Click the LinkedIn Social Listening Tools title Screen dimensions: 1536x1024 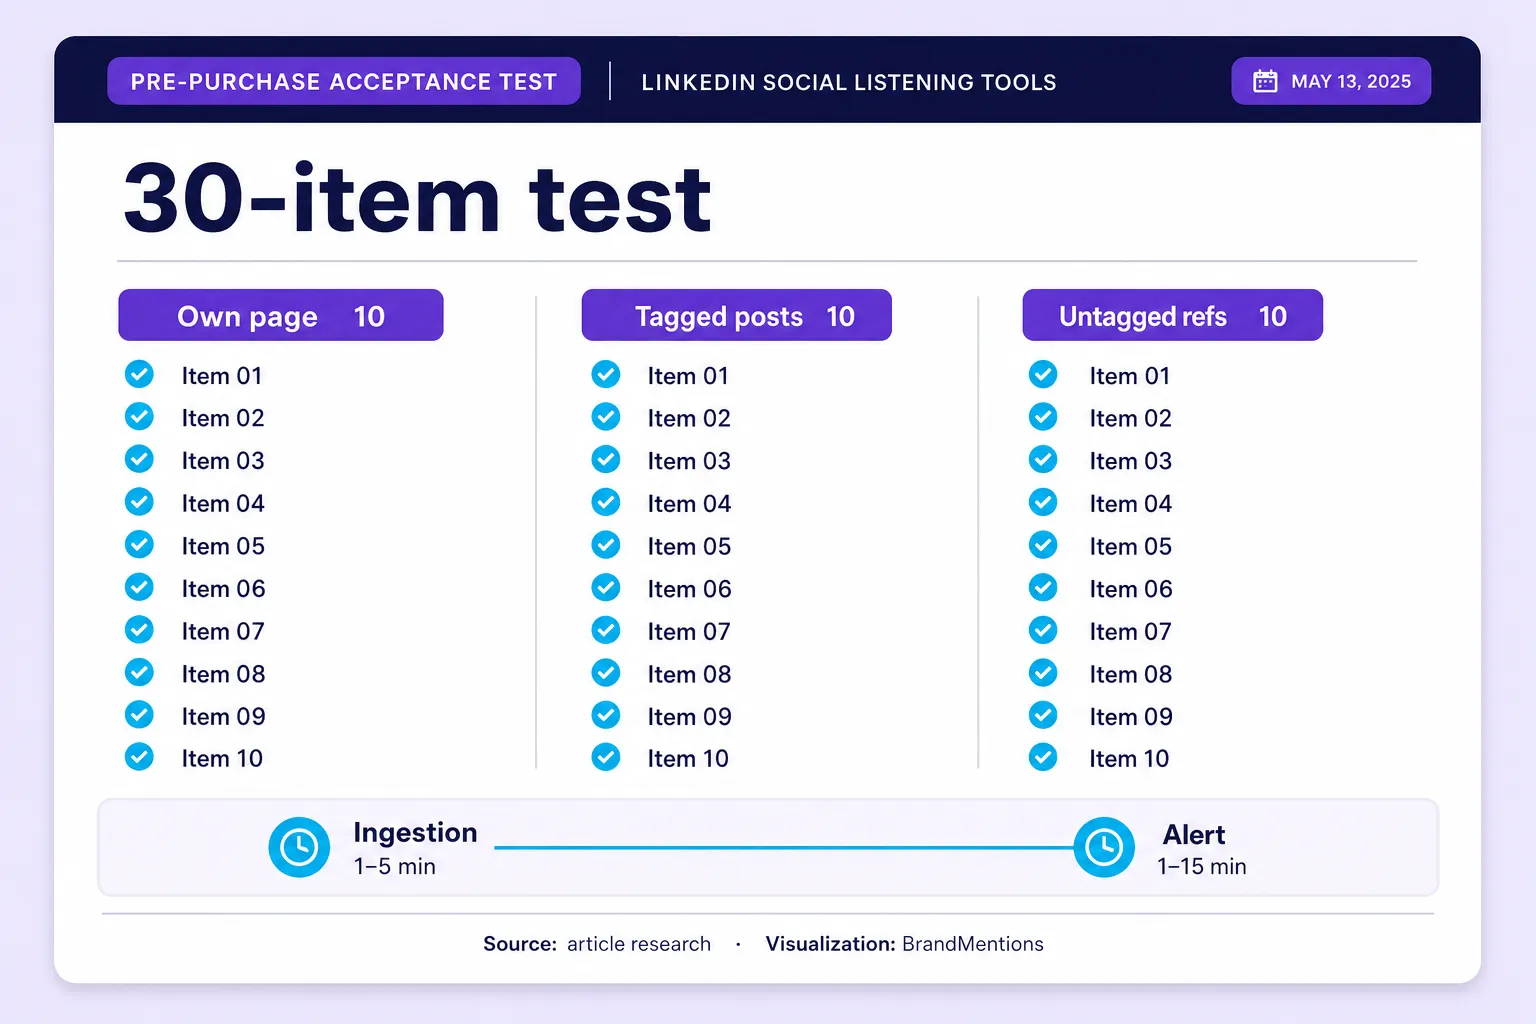849,82
